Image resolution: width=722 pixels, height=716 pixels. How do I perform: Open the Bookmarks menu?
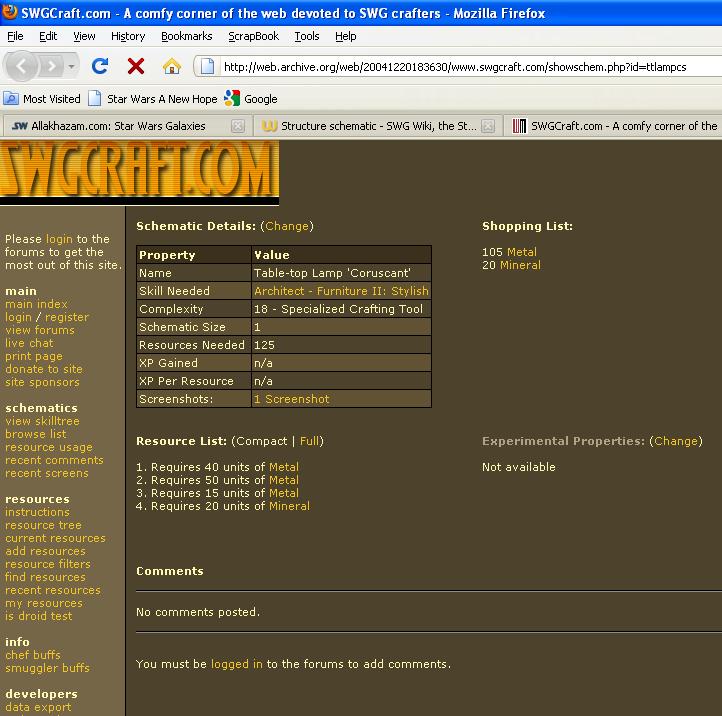point(186,36)
